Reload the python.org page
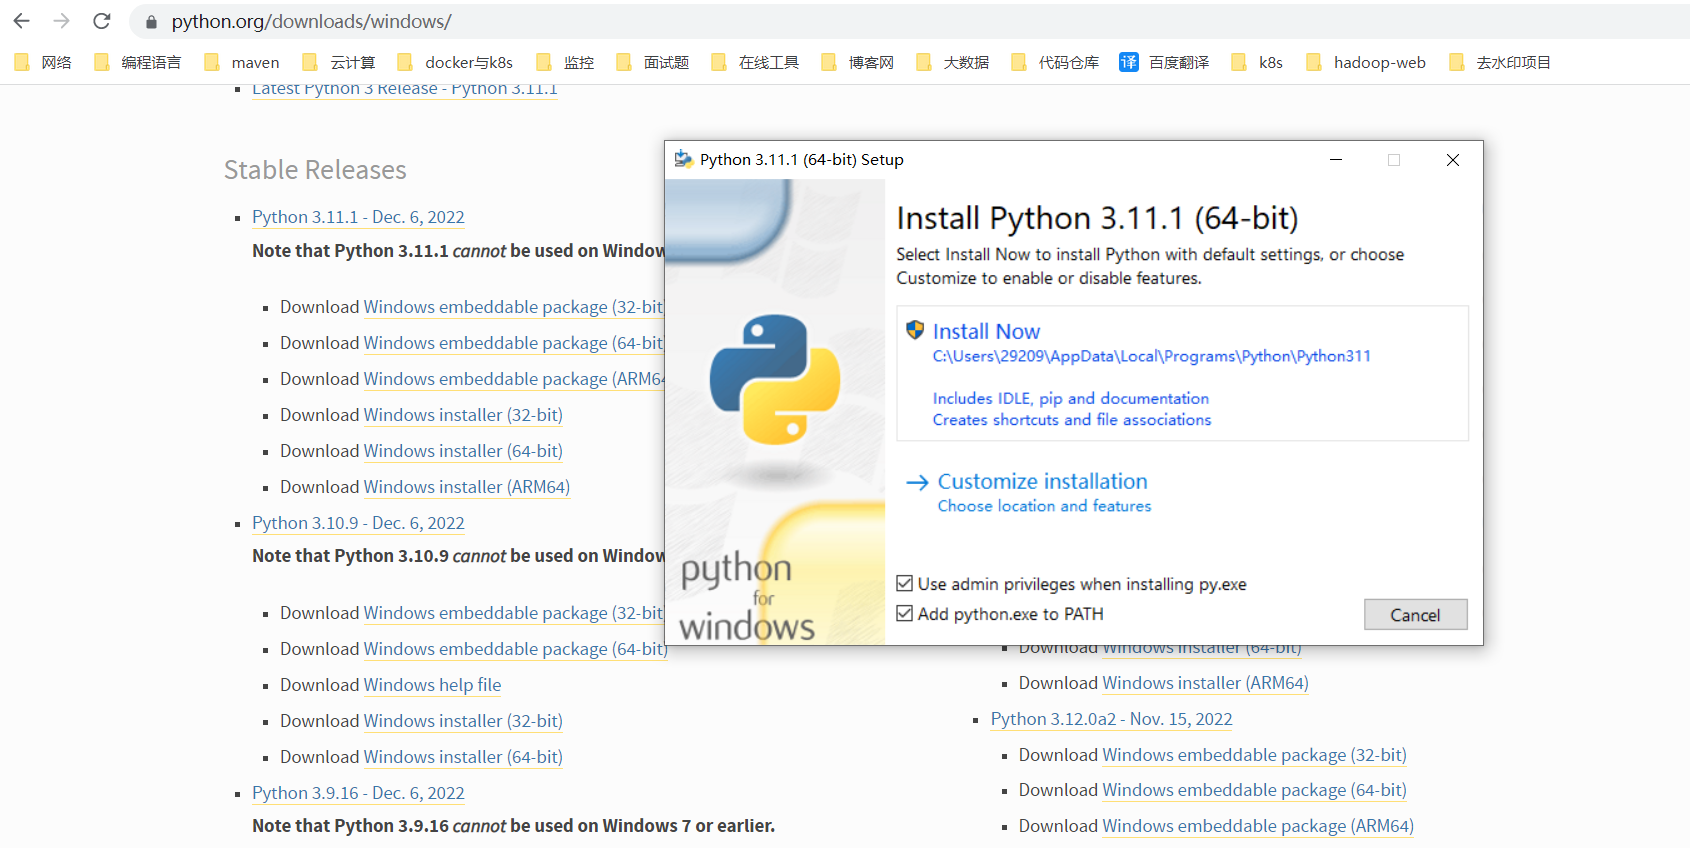The width and height of the screenshot is (1690, 848). click(x=101, y=21)
